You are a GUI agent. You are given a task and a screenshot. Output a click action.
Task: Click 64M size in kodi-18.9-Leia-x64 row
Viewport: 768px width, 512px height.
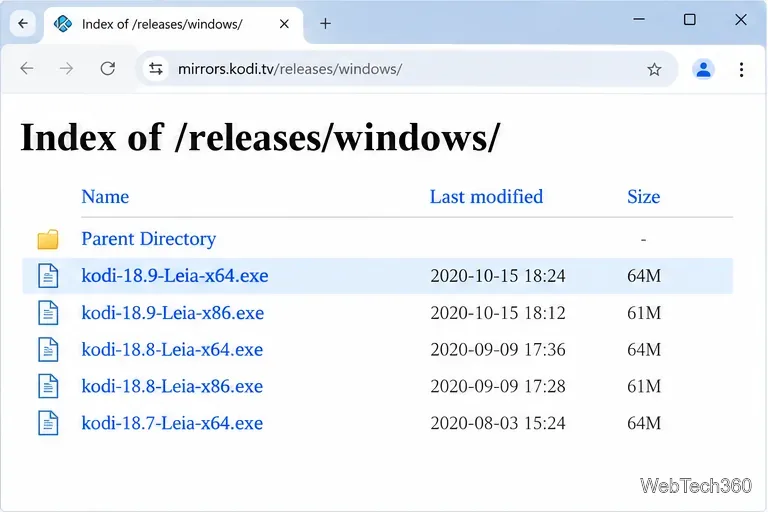click(644, 276)
